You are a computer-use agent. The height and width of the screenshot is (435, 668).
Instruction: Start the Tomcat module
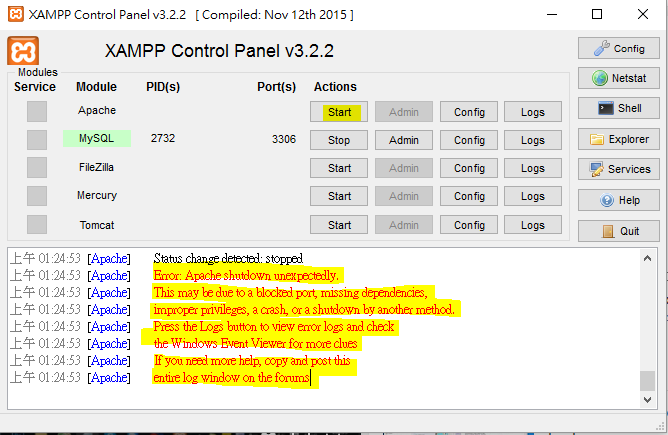pos(339,225)
